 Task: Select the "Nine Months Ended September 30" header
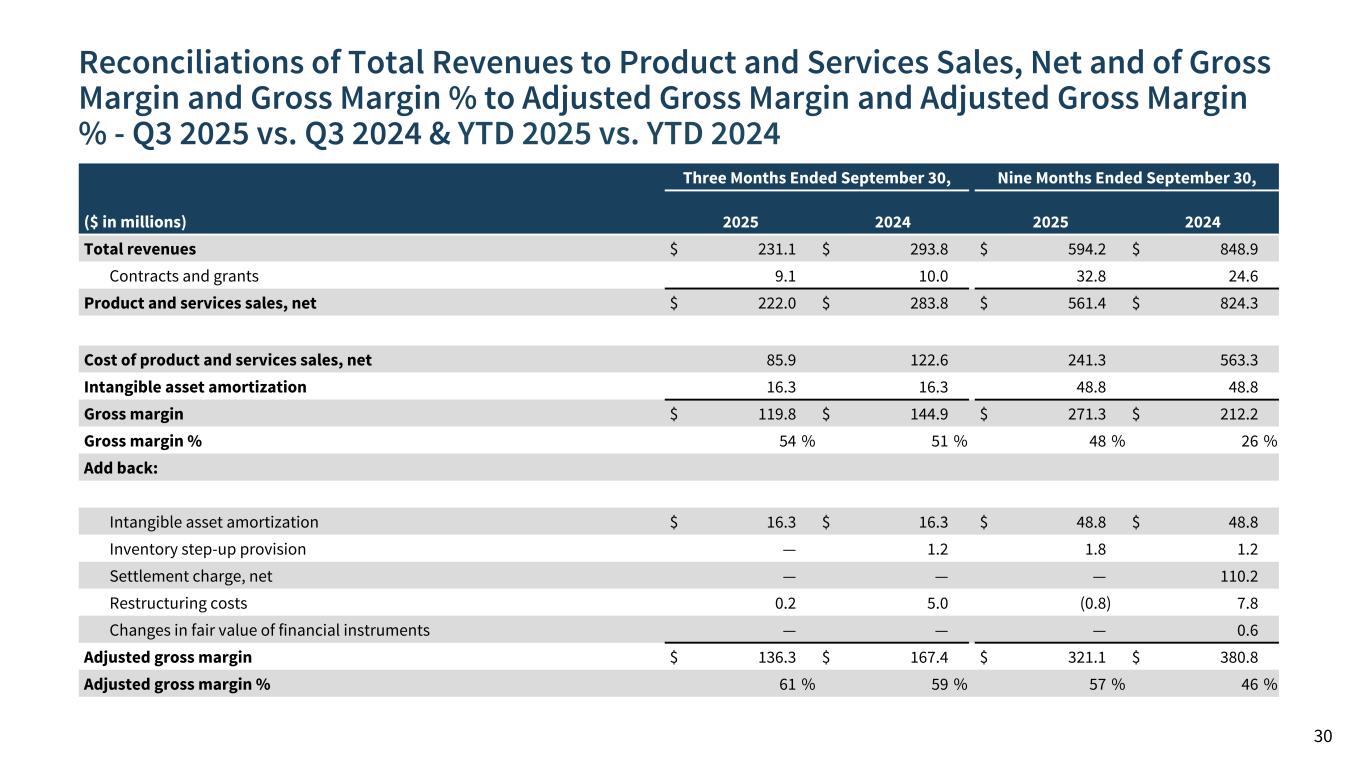(x=1126, y=178)
